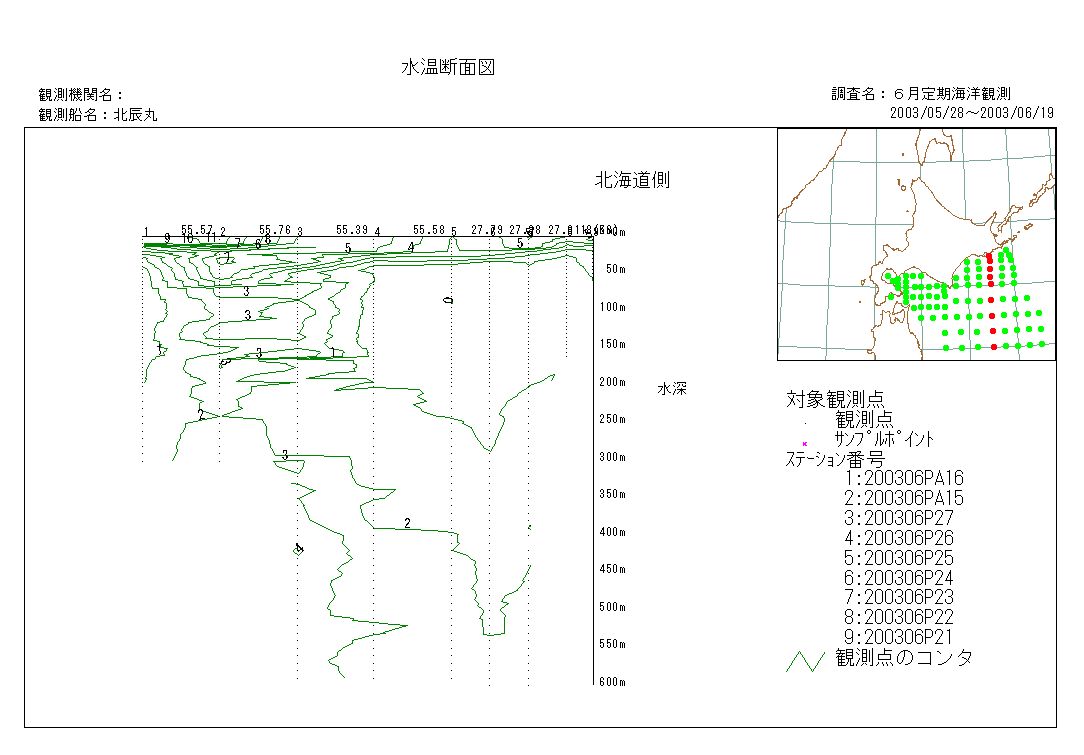
Task: Click the bottom red station dot on map
Action: tap(993, 346)
